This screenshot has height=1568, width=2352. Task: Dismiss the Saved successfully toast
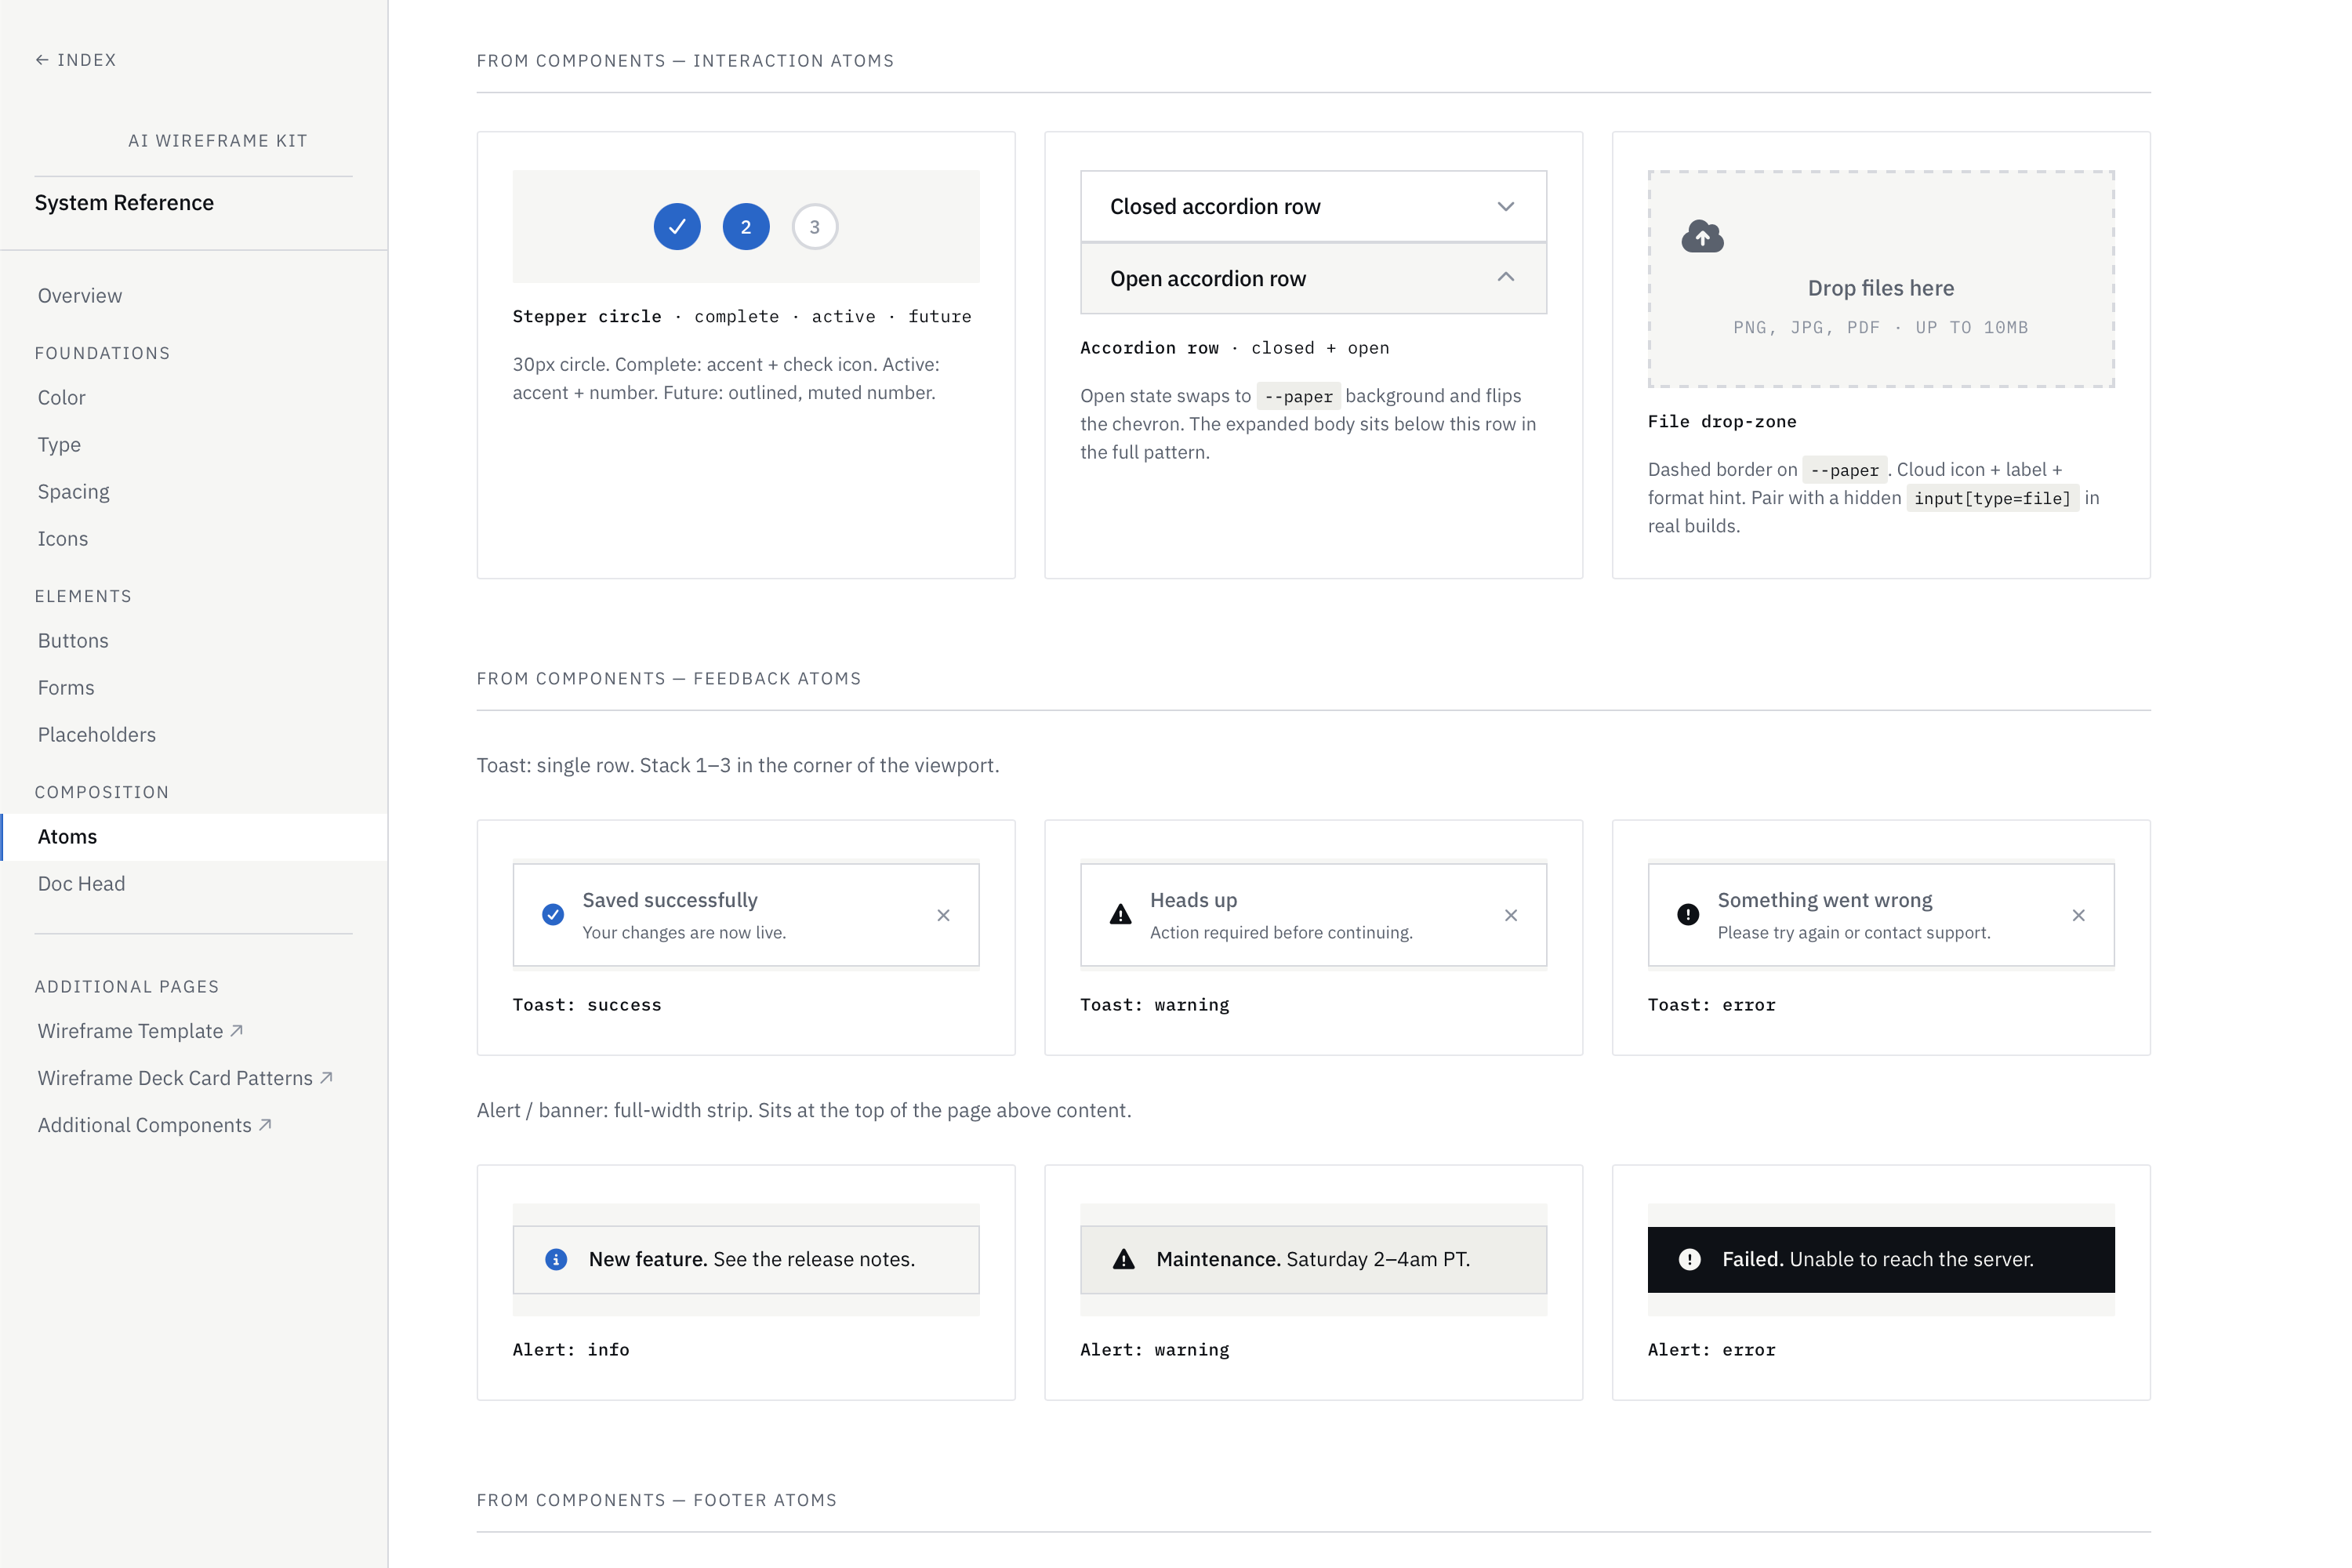tap(943, 915)
